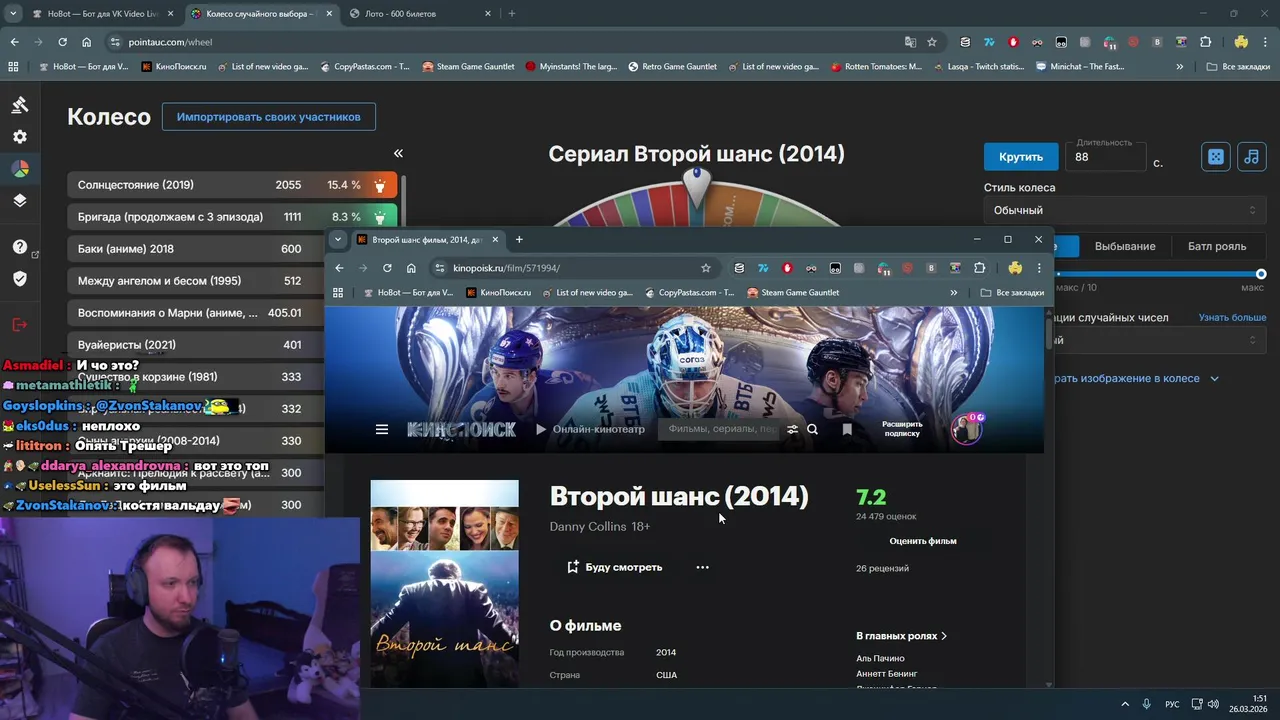Open Онлайн-кинотеатр navigation item
The width and height of the screenshot is (1280, 720).
(590, 429)
